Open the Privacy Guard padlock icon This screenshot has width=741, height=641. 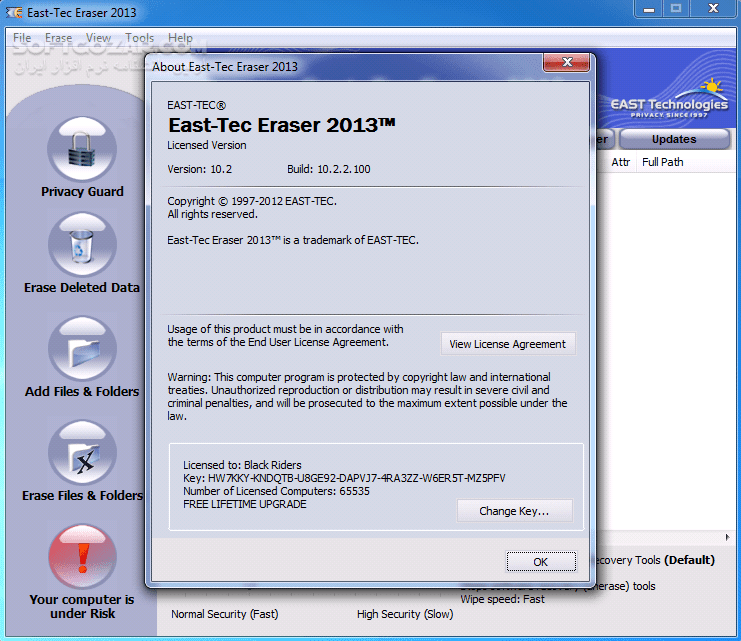pyautogui.click(x=82, y=149)
